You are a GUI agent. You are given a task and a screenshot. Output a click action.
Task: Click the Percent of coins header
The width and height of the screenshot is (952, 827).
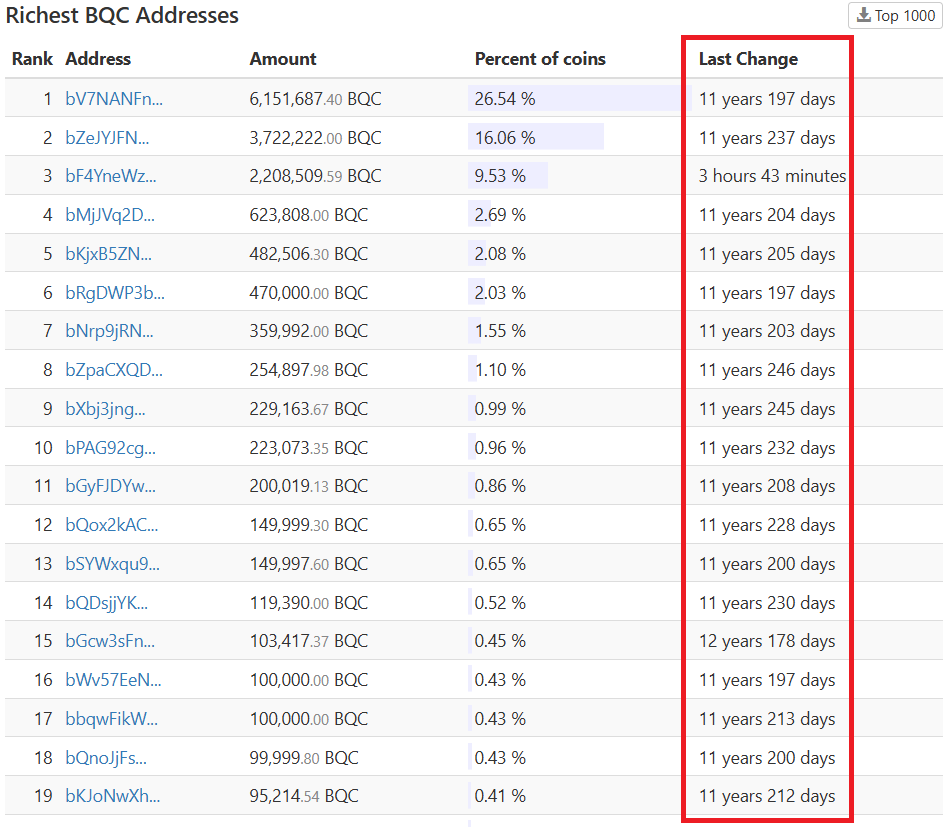[540, 59]
